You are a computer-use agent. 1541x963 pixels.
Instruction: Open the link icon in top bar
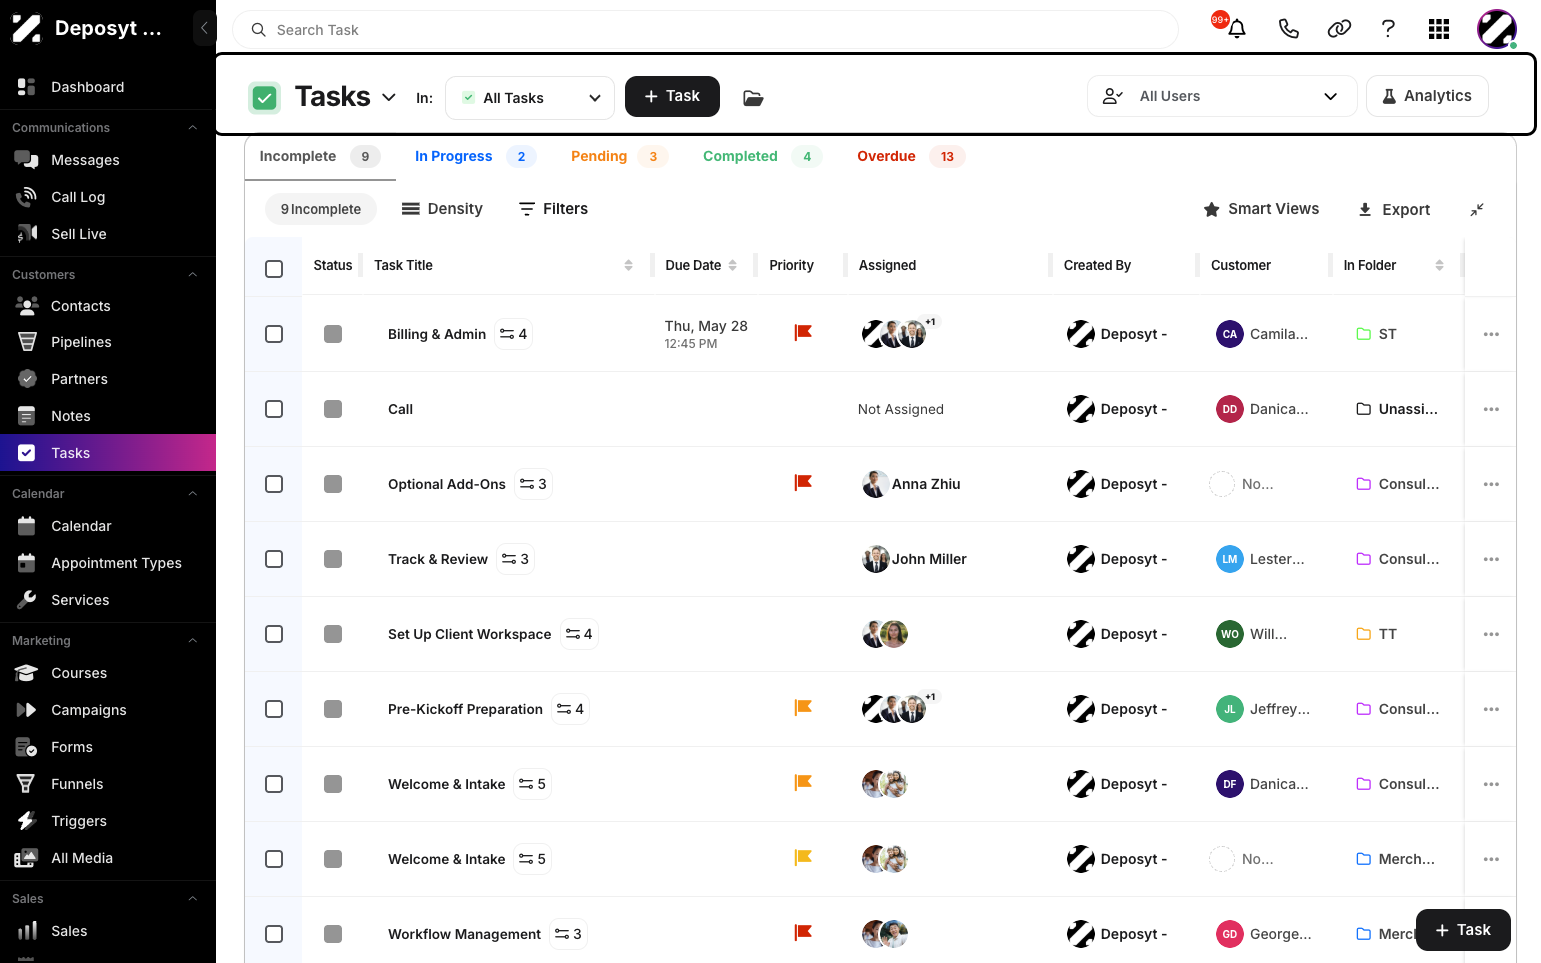[x=1339, y=29]
